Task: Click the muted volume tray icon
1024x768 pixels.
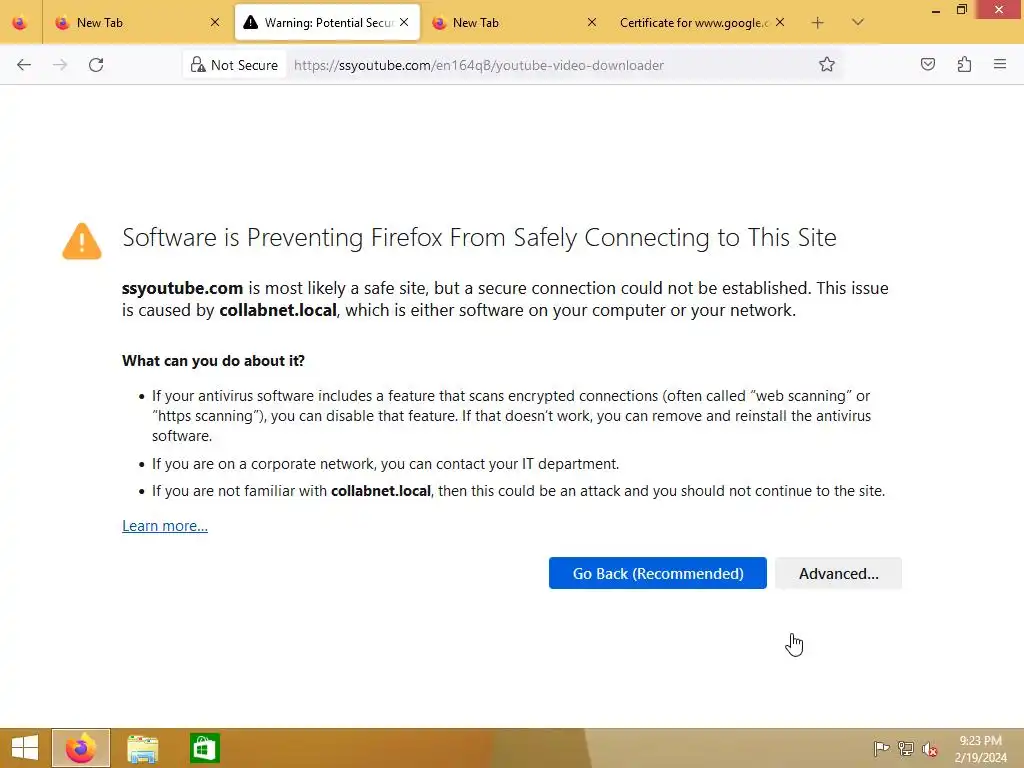Action: tap(930, 748)
